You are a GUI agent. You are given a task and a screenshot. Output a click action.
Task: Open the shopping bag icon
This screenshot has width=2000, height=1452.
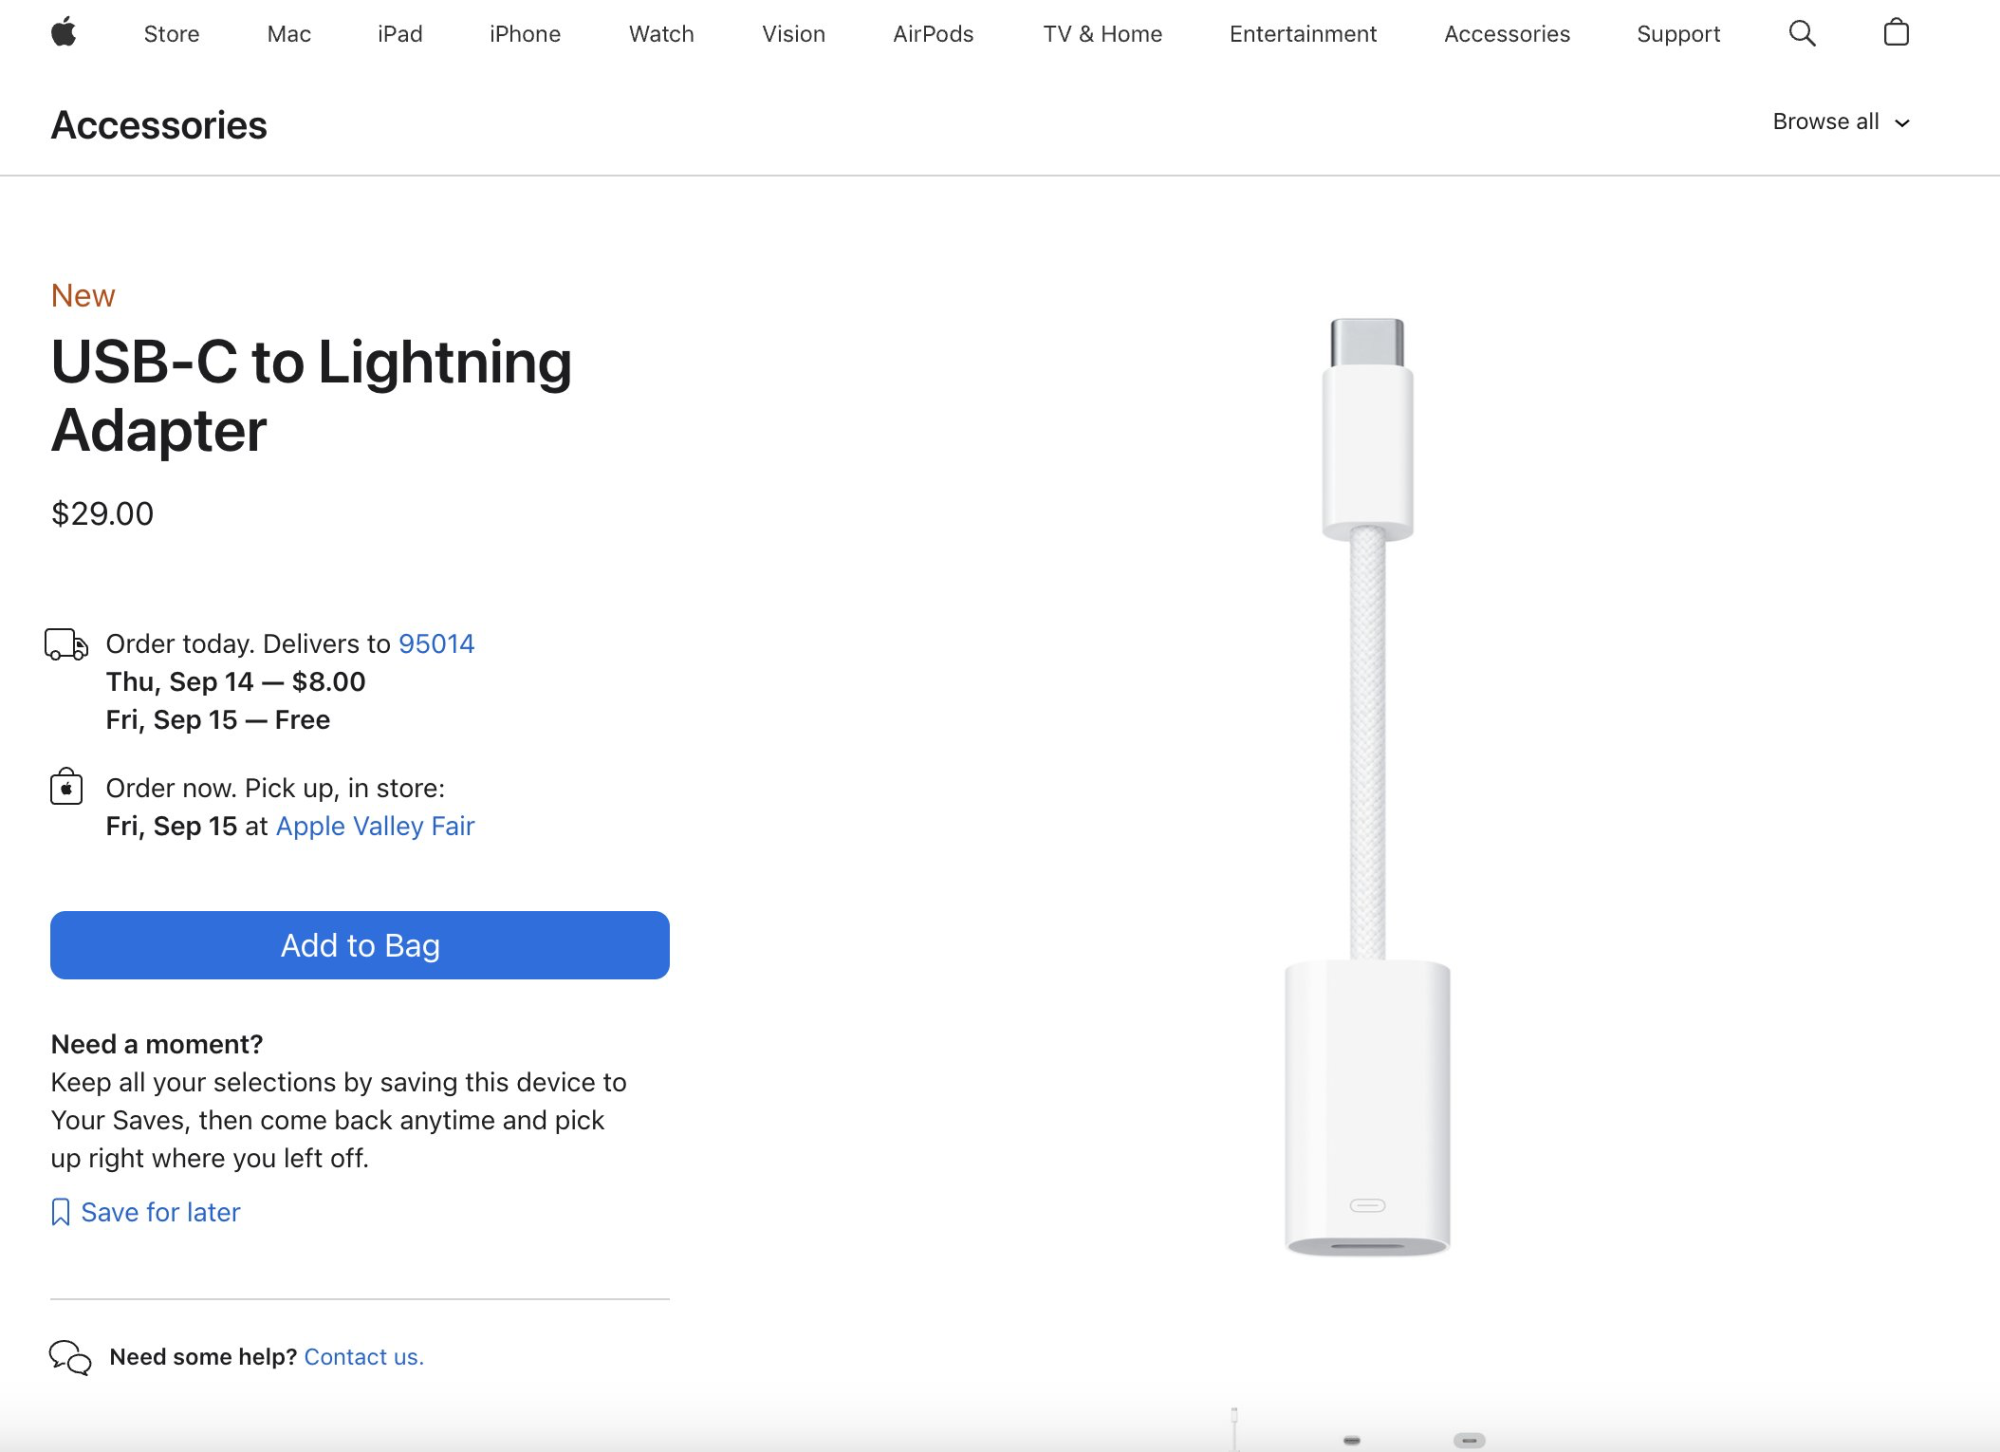pos(1896,33)
